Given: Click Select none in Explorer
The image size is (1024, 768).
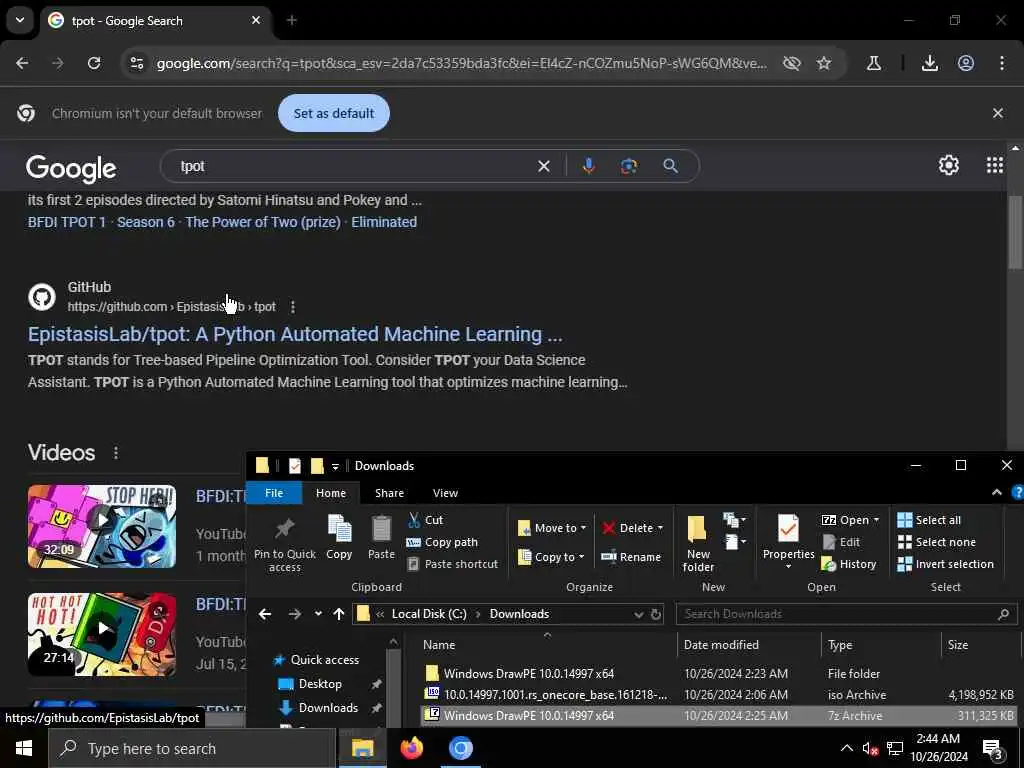Looking at the screenshot, I should 936,542.
